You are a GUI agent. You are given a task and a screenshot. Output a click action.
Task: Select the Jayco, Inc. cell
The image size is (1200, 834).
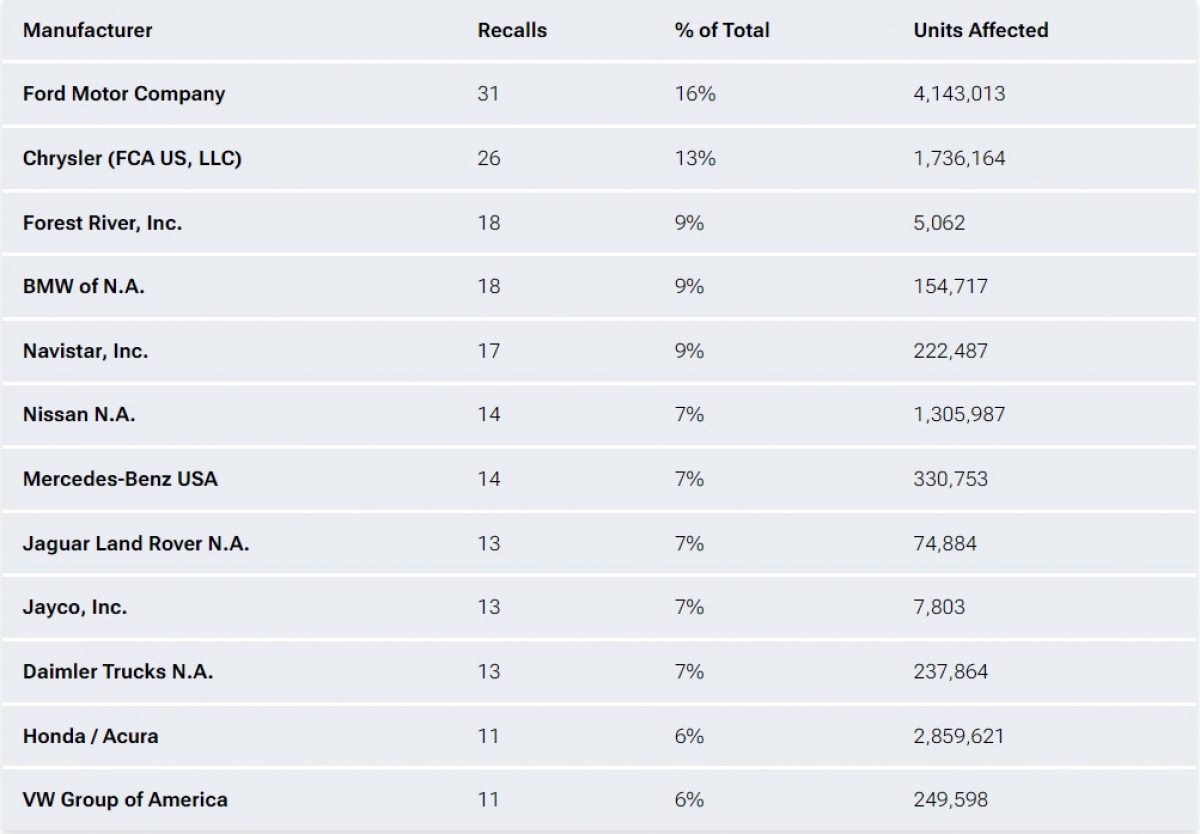click(x=75, y=607)
